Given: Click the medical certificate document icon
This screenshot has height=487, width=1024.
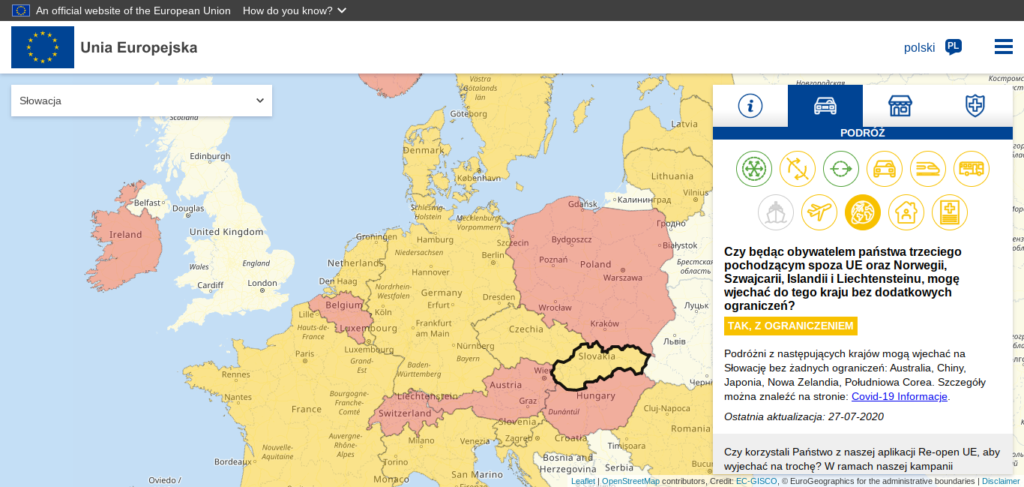Looking at the screenshot, I should point(949,212).
